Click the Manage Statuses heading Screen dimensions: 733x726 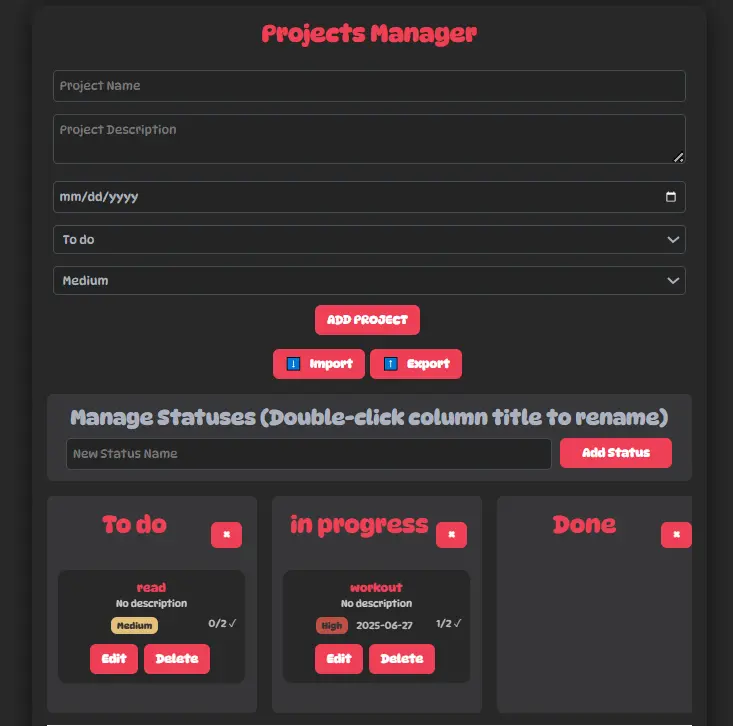(x=369, y=417)
